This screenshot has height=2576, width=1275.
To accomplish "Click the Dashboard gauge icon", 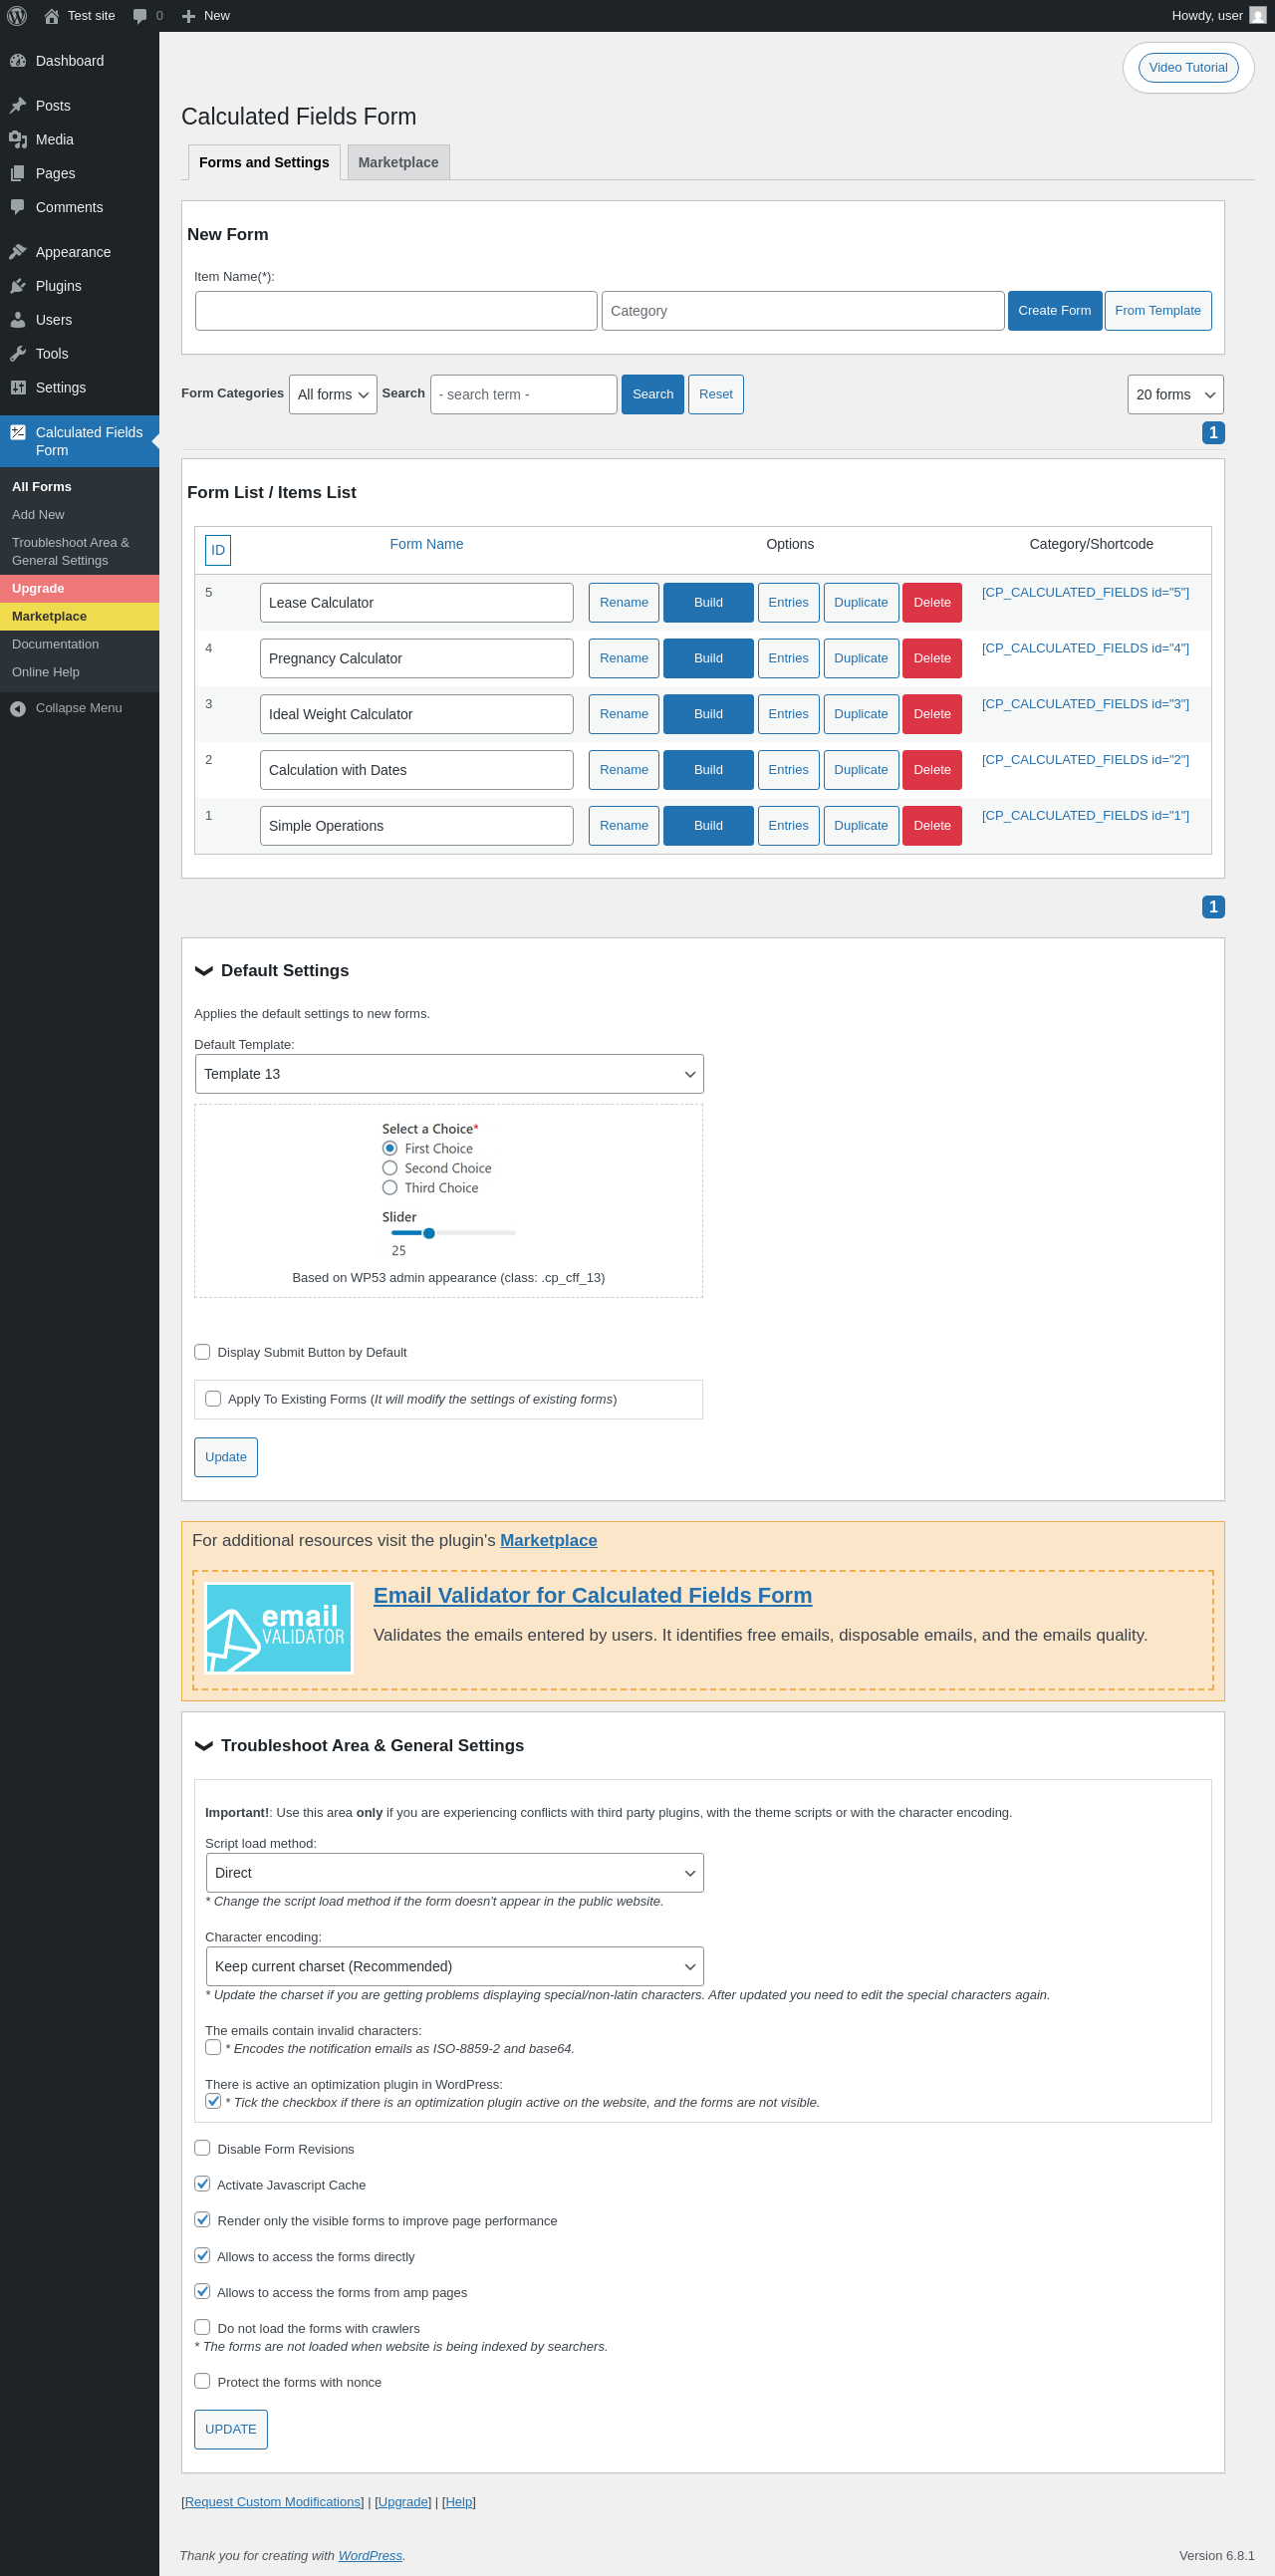I will pyautogui.click(x=18, y=61).
